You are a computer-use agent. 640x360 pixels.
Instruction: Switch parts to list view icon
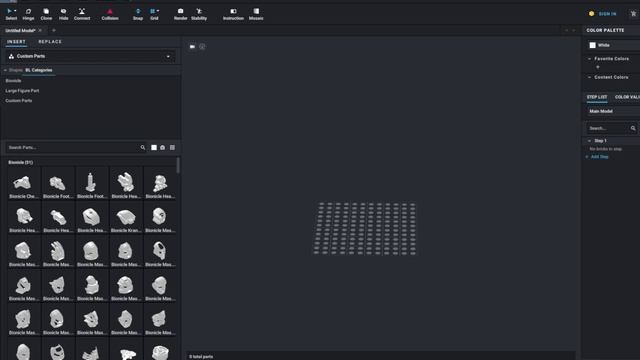[172, 147]
